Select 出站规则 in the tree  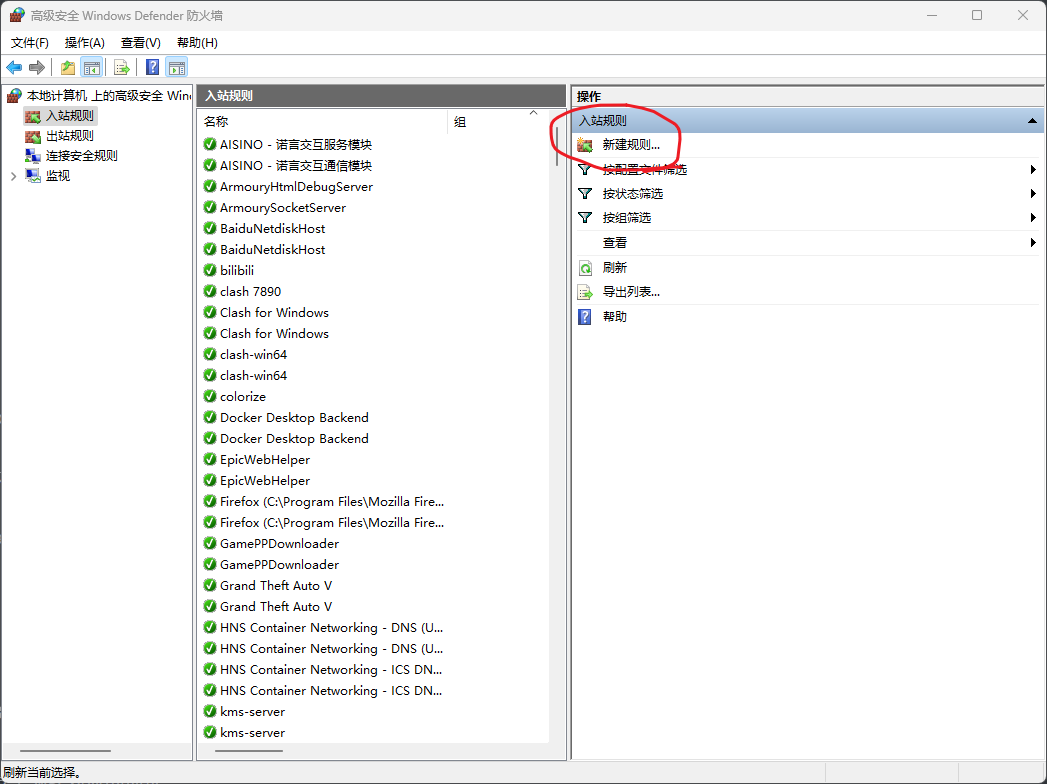pyautogui.click(x=69, y=136)
